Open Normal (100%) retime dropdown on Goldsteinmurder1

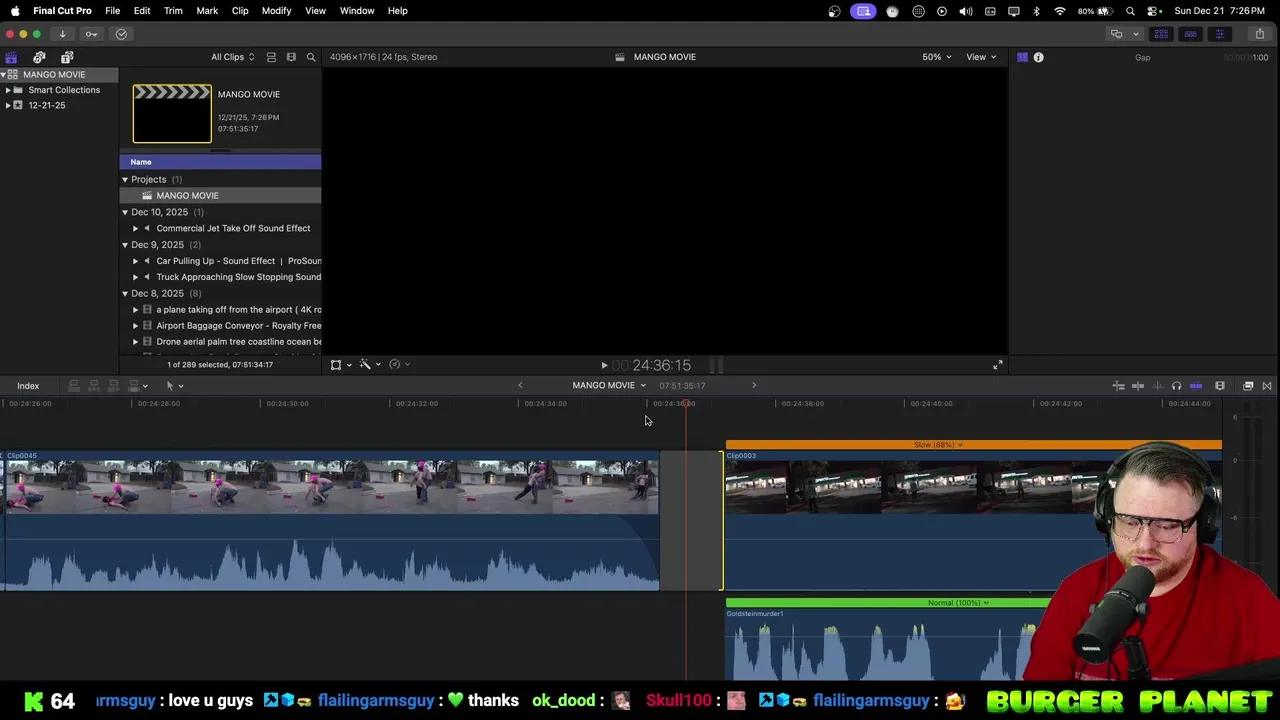click(958, 603)
